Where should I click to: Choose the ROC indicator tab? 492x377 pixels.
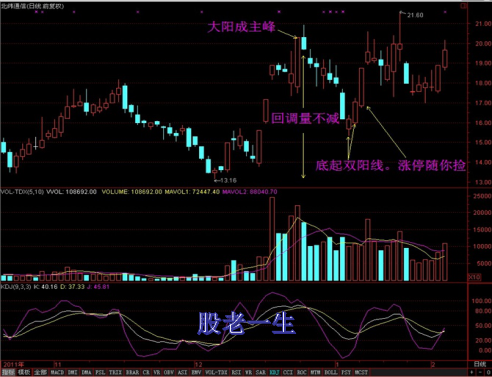point(302,372)
